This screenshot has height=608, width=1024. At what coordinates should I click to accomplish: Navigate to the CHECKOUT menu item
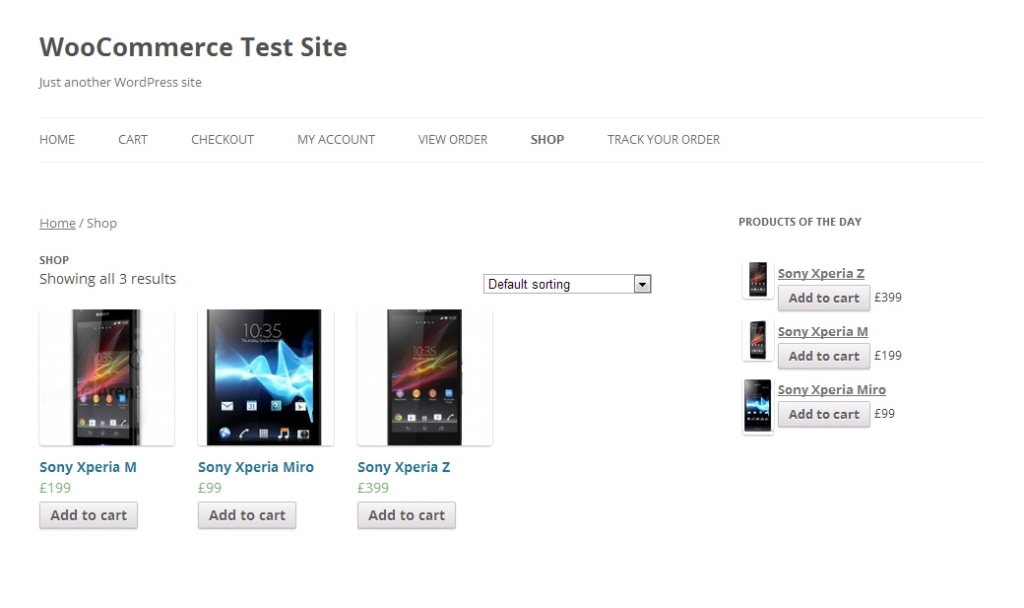click(222, 139)
